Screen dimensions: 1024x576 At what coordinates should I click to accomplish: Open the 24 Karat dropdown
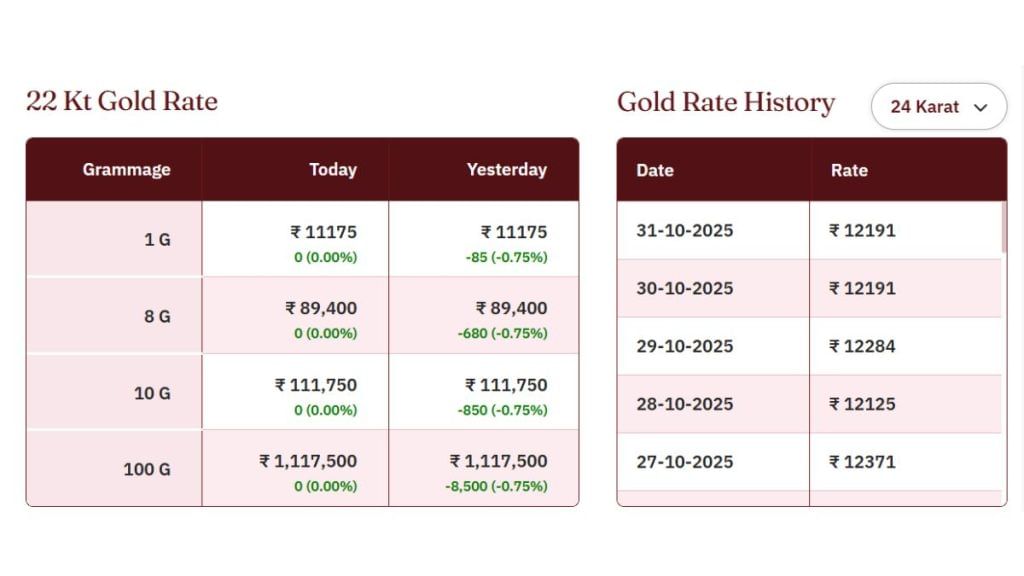coord(938,107)
